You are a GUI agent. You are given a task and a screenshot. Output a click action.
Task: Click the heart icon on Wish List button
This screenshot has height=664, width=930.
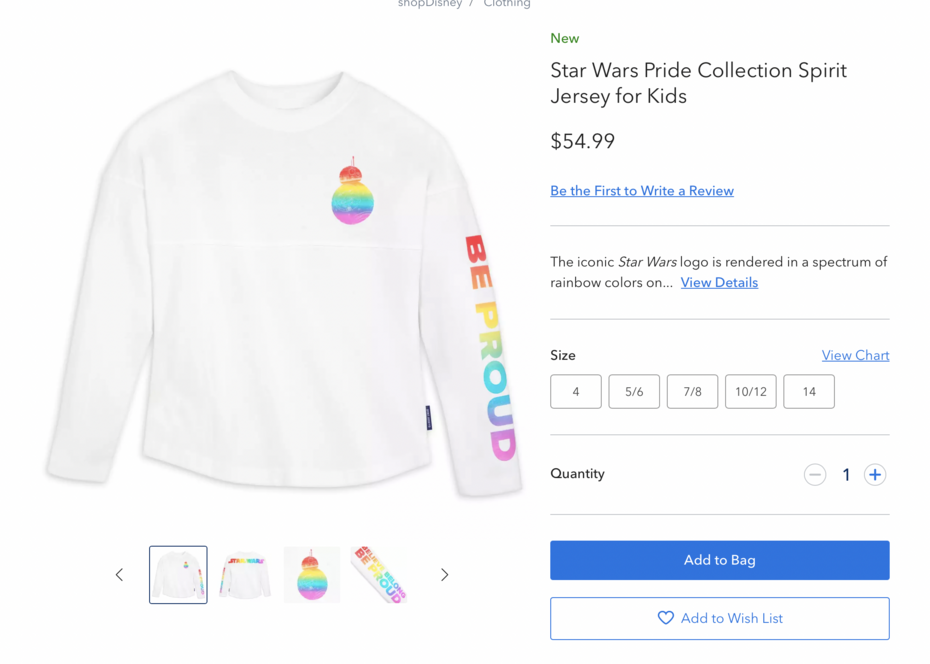666,618
